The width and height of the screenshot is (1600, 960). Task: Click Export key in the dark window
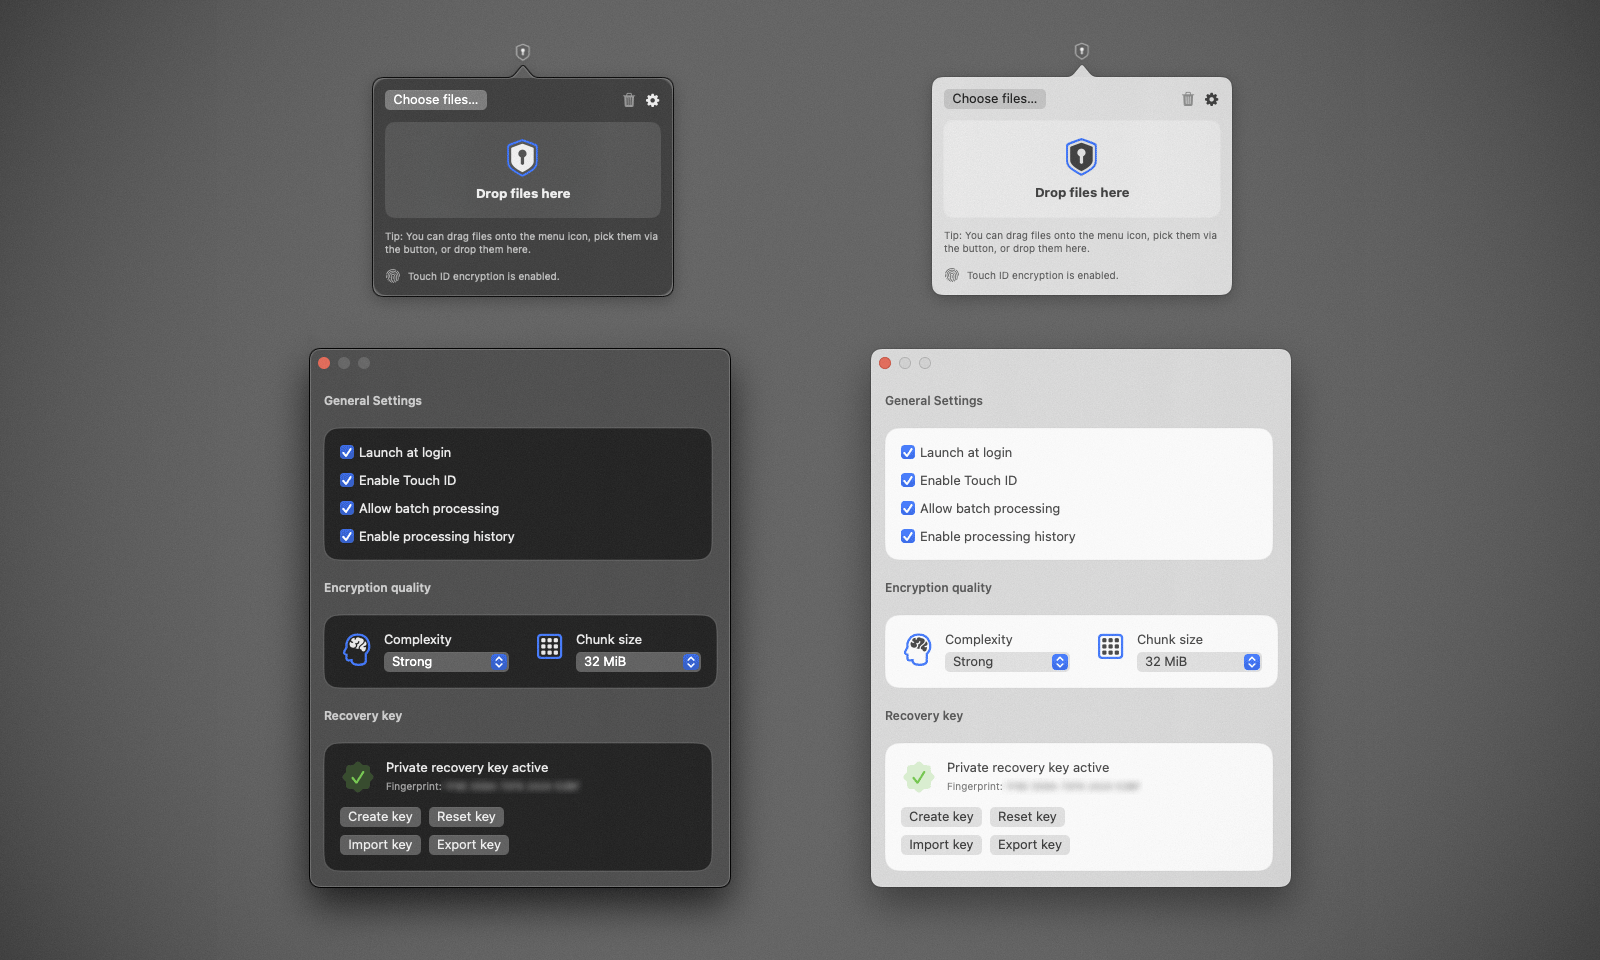click(469, 845)
